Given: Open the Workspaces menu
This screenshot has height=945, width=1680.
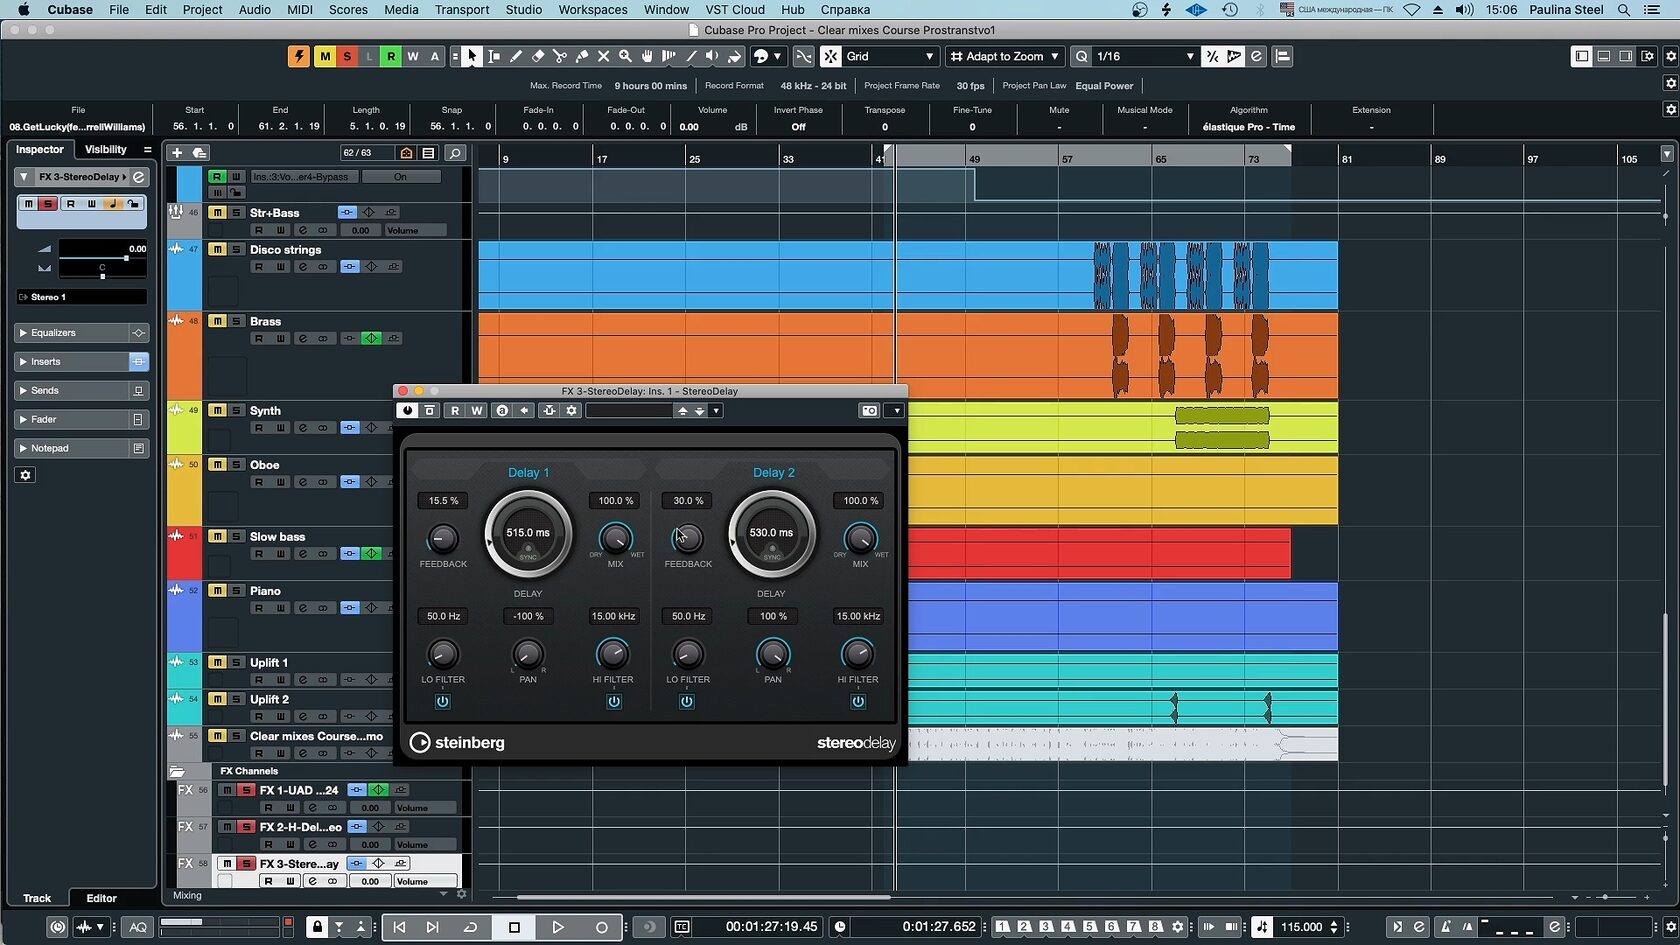Looking at the screenshot, I should coord(593,10).
